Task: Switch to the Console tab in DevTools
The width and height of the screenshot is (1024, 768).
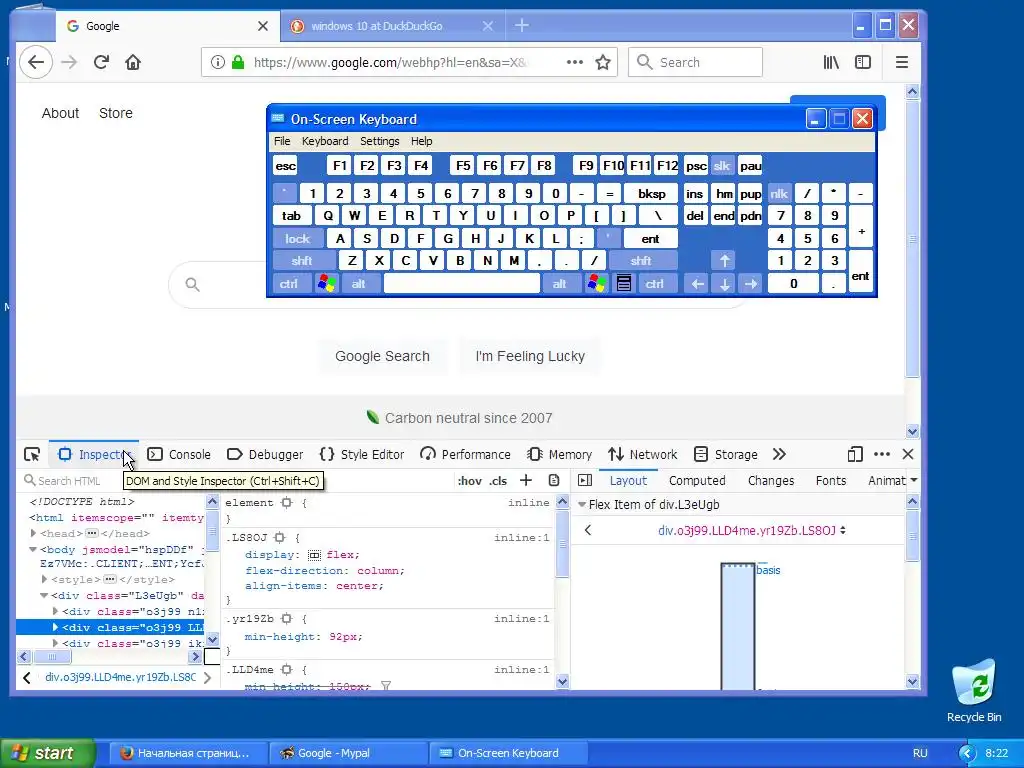Action: click(x=178, y=455)
